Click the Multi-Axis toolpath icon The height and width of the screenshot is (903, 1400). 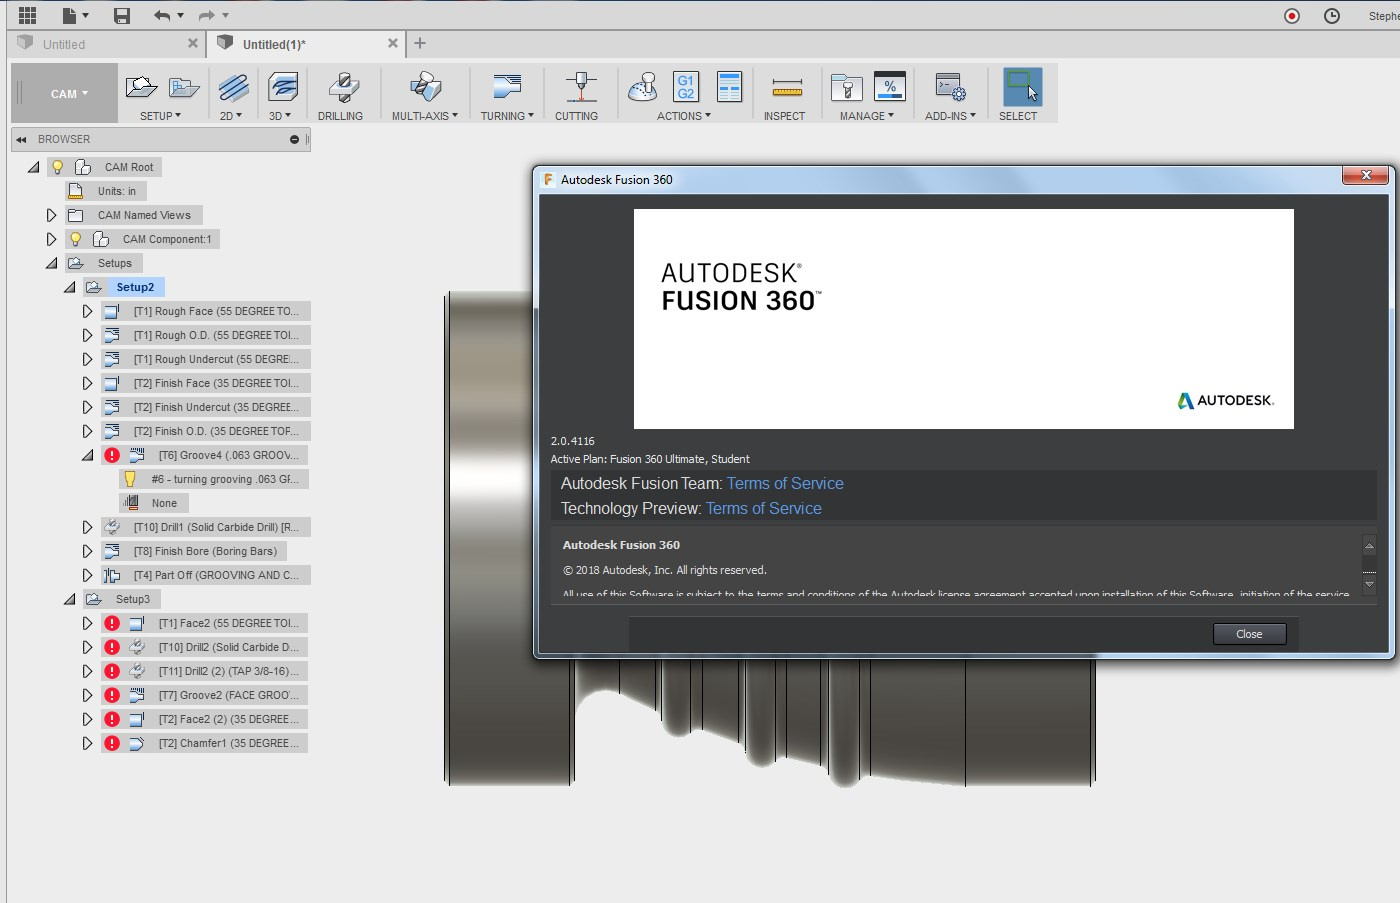[425, 88]
